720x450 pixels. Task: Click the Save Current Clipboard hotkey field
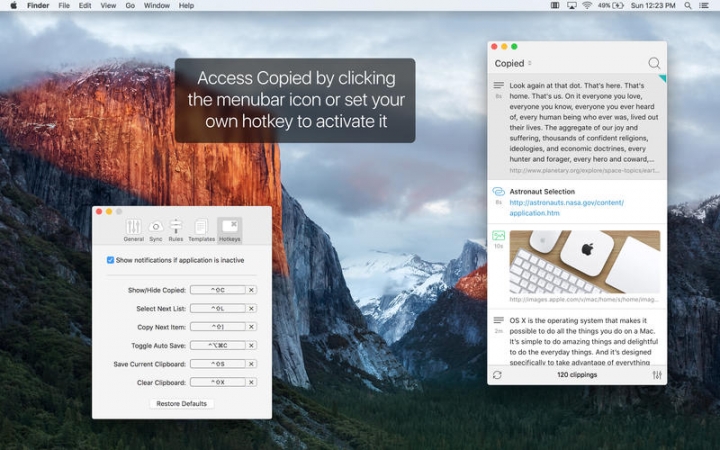[x=218, y=364]
